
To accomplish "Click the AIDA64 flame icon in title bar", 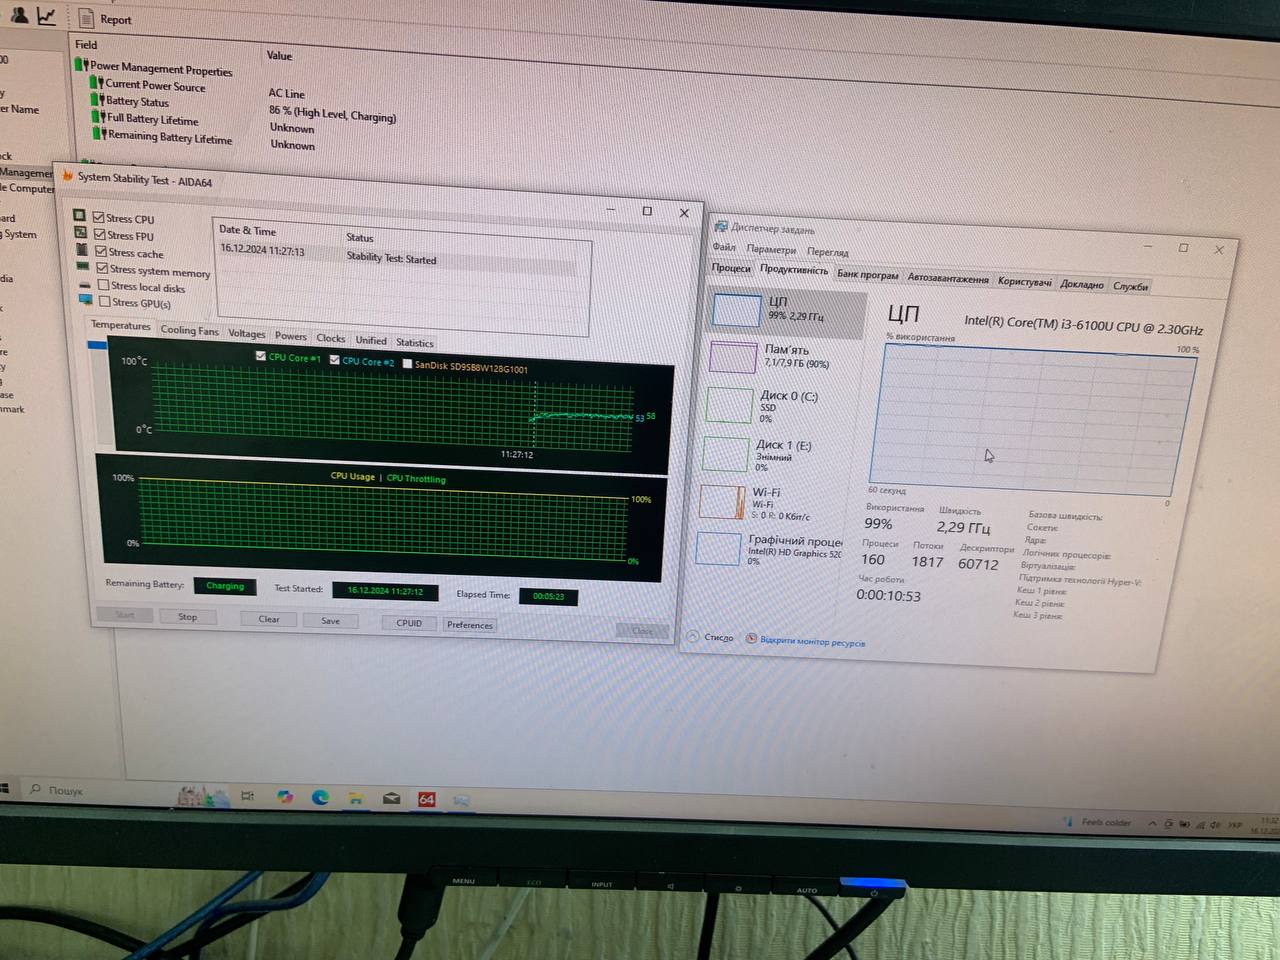I will 68,176.
